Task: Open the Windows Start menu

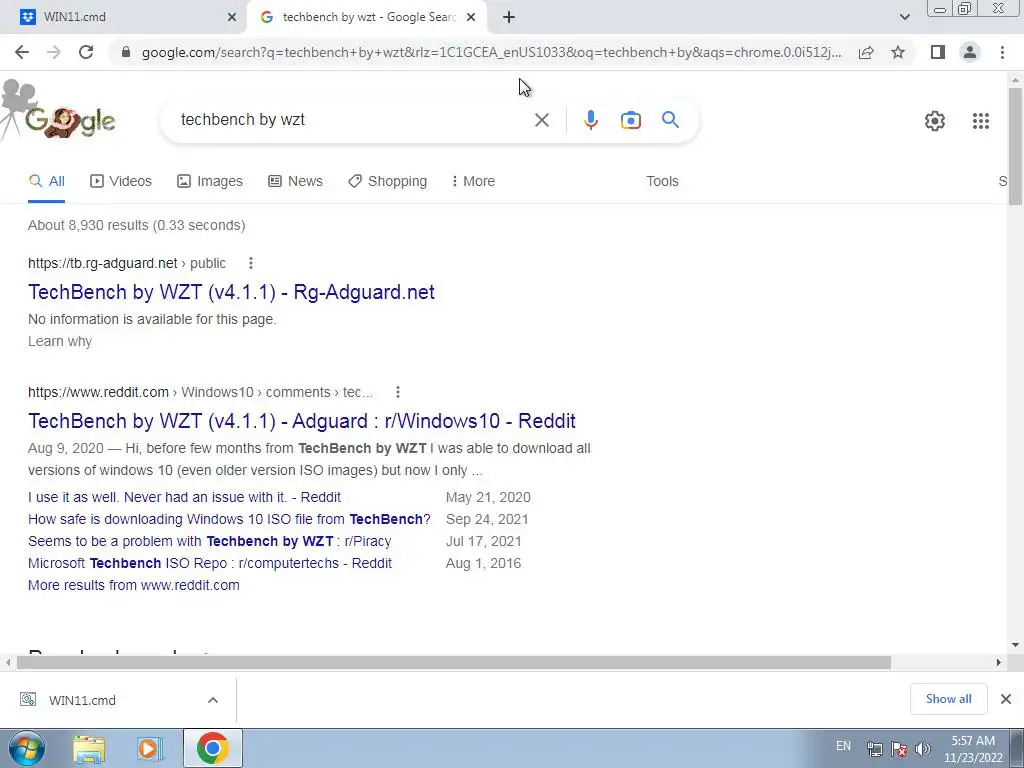Action: point(27,748)
